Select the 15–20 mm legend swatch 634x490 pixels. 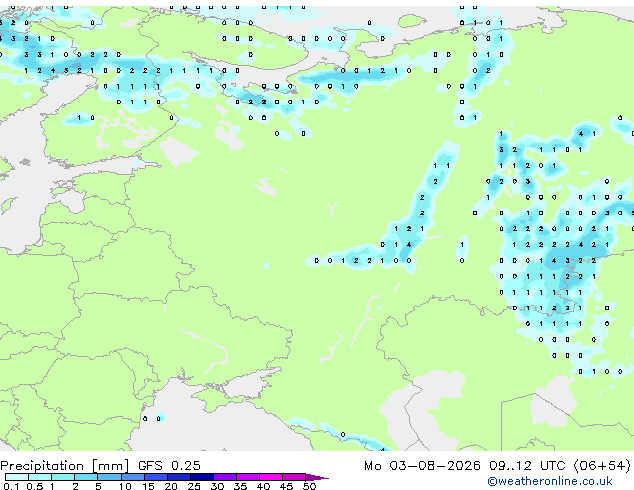point(156,477)
